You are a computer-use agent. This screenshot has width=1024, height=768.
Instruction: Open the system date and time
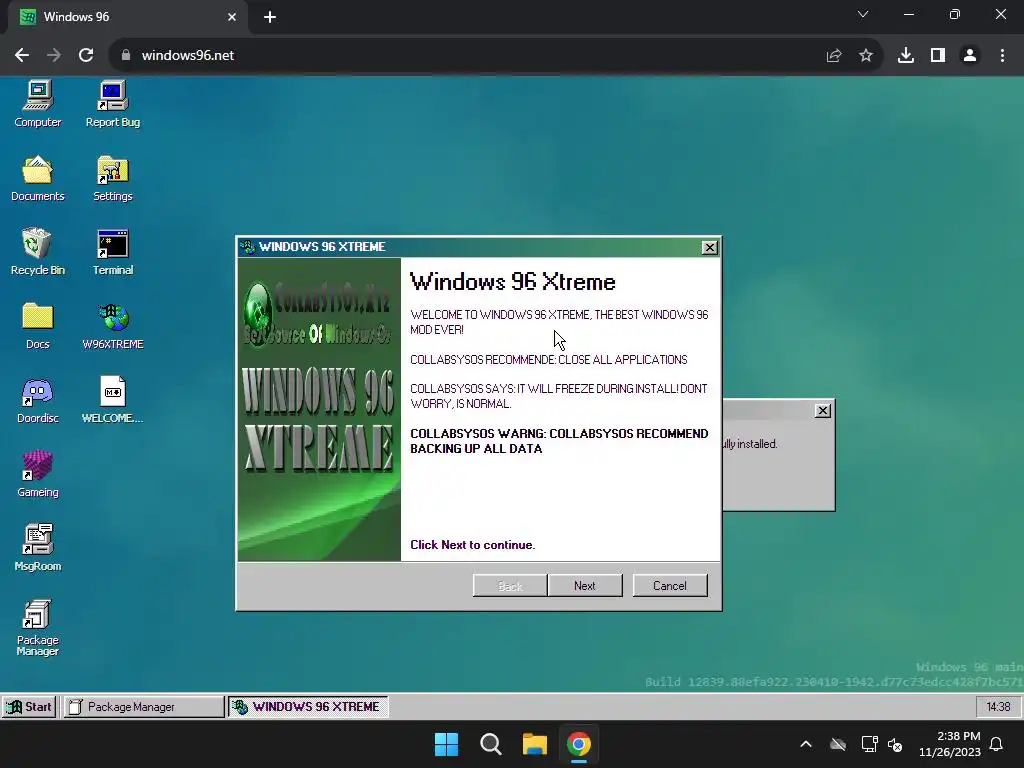[950, 744]
